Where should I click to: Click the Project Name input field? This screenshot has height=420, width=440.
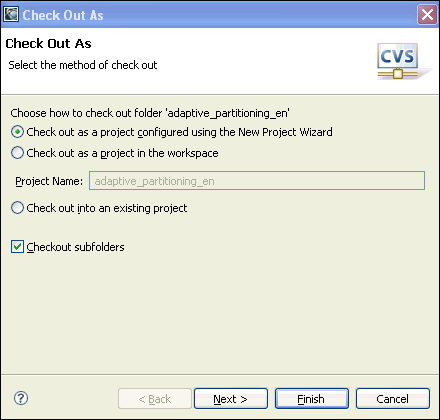(257, 181)
